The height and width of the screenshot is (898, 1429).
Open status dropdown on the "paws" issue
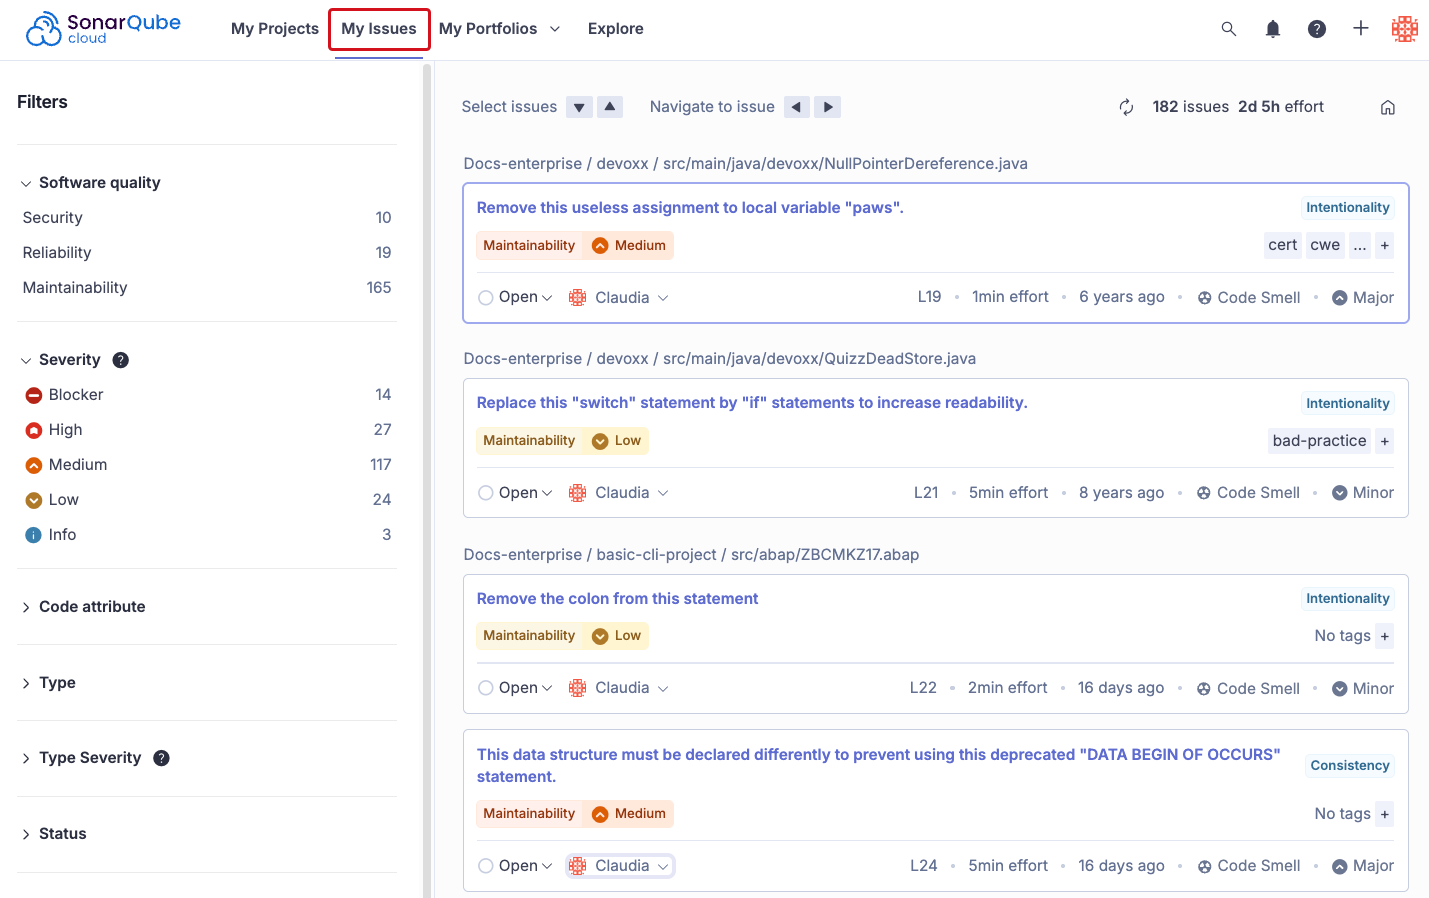pos(525,297)
